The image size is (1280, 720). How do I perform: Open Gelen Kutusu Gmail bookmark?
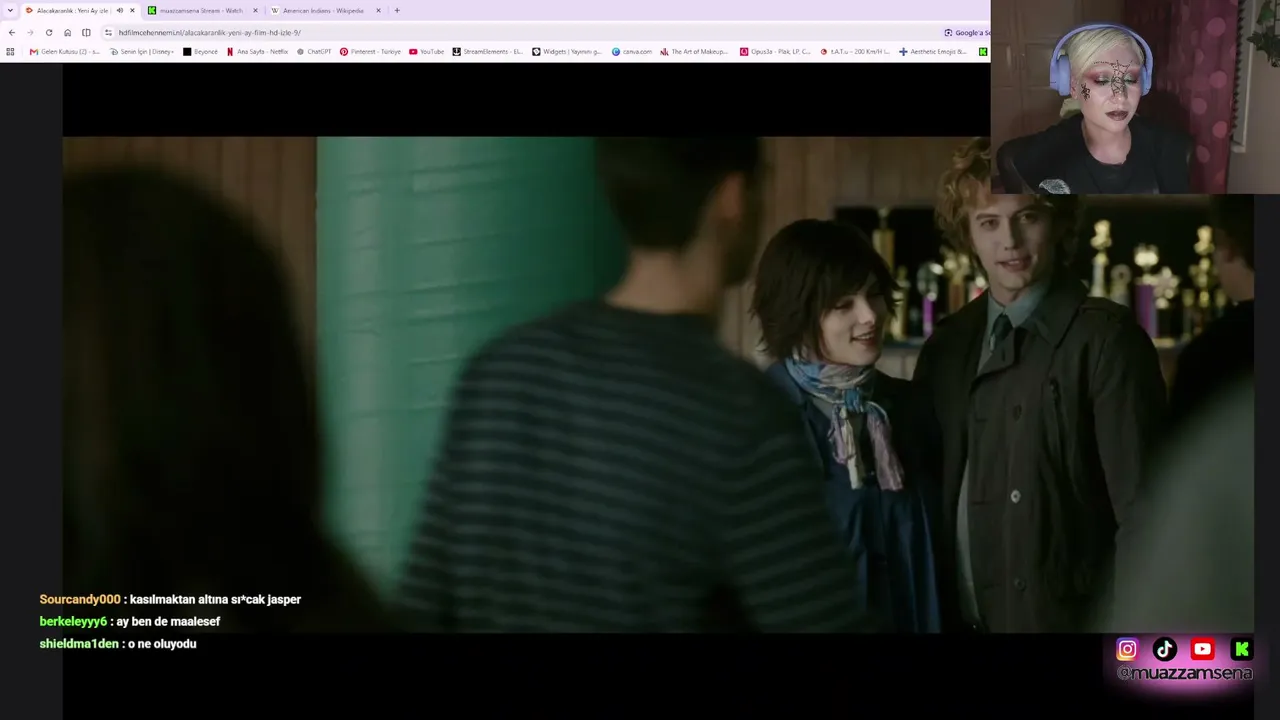(65, 52)
